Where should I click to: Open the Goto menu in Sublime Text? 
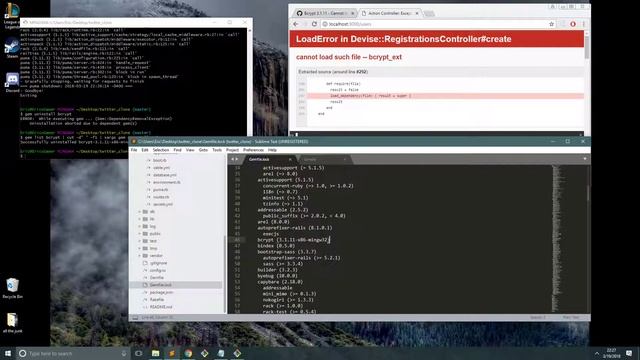tap(203, 150)
